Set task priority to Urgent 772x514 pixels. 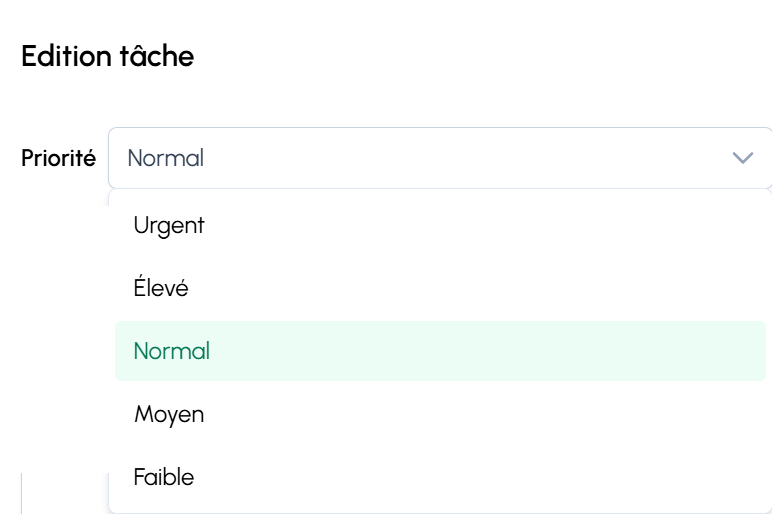coord(169,226)
